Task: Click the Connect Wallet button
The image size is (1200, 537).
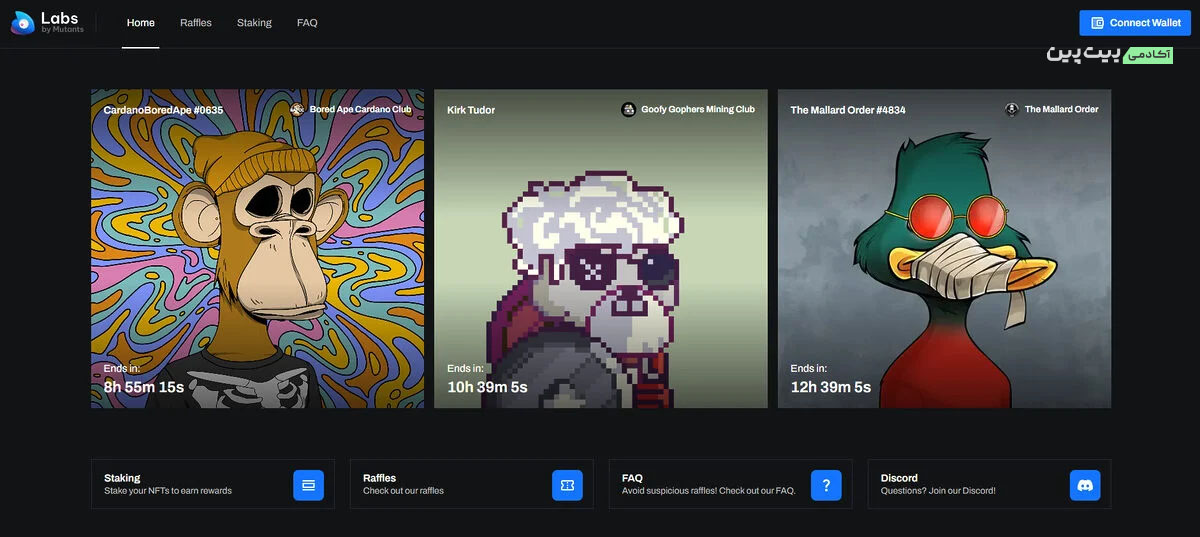Action: [1135, 23]
